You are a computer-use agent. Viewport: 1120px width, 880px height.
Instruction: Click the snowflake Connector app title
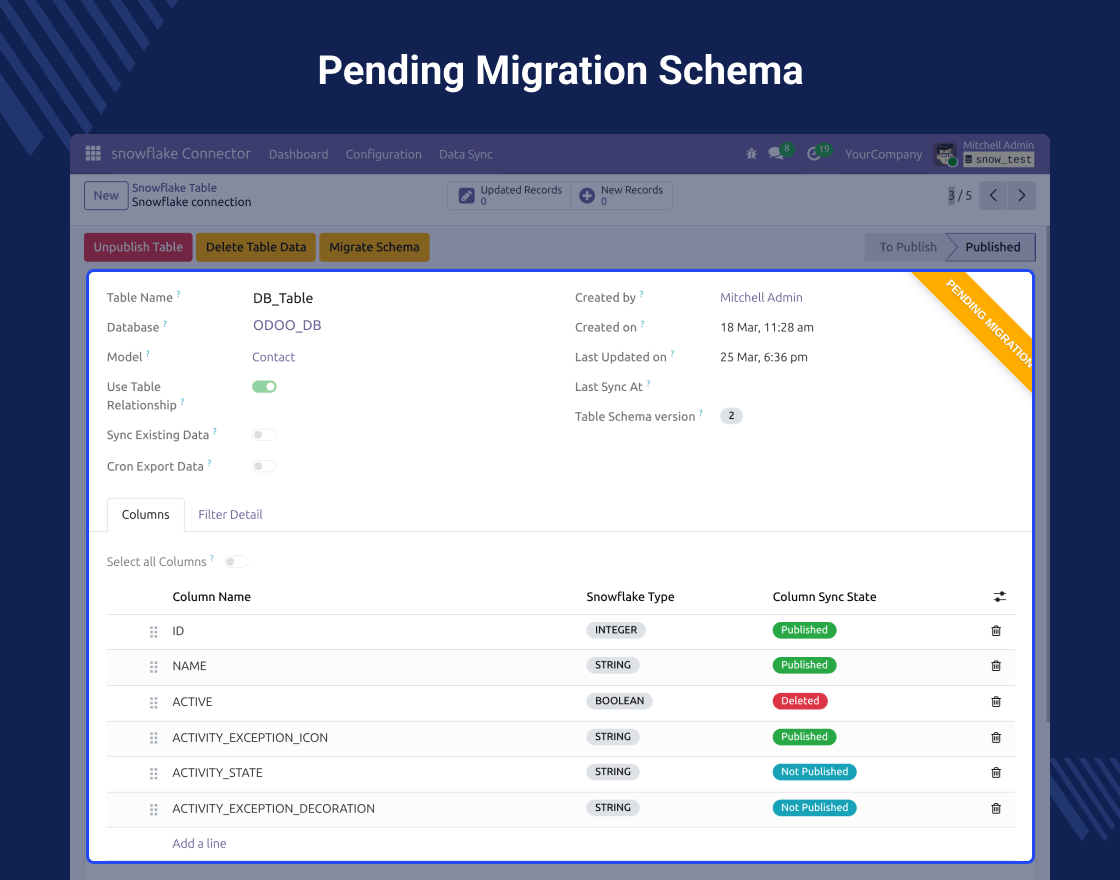click(x=181, y=154)
